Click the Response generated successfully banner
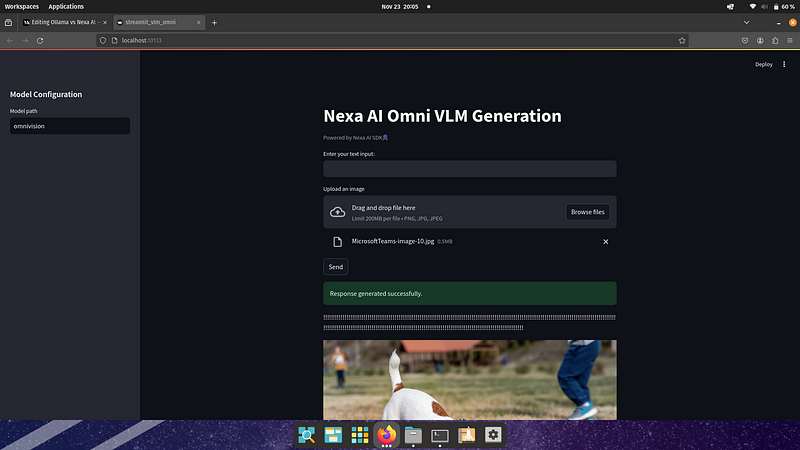Image resolution: width=800 pixels, height=450 pixels. point(469,293)
